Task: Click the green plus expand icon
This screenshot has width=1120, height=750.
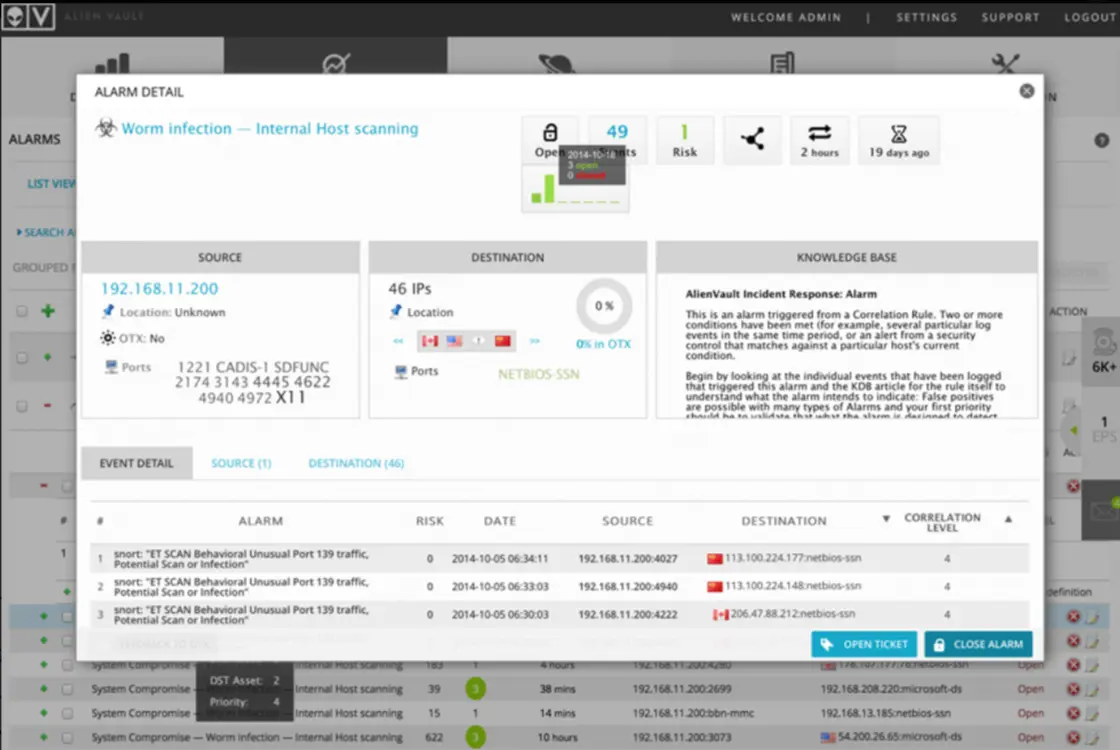Action: pos(48,311)
